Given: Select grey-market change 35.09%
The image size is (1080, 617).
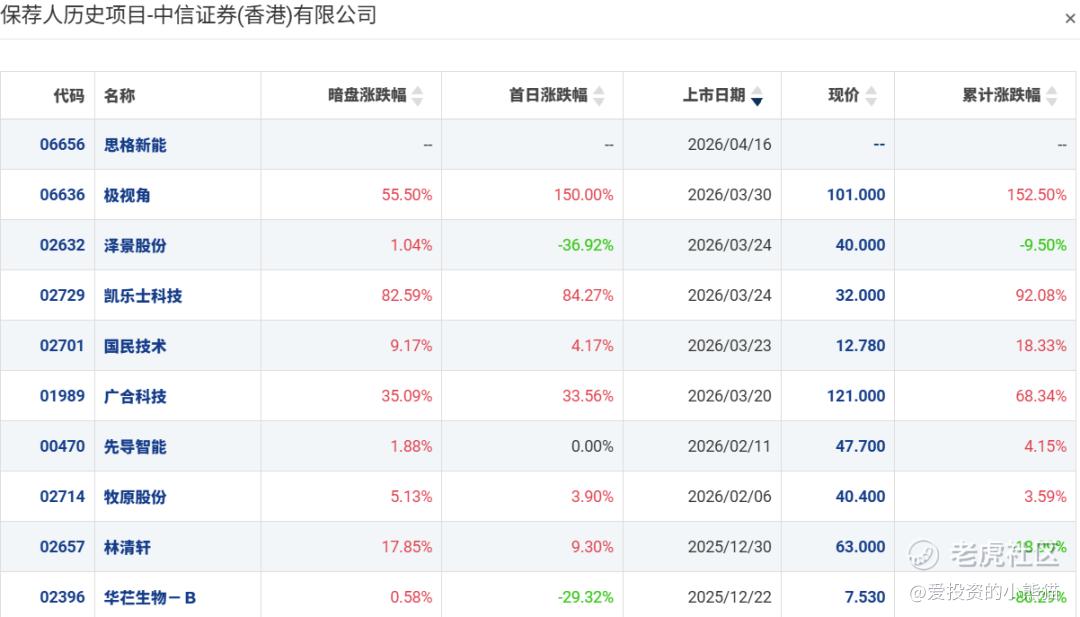Looking at the screenshot, I should 407,396.
